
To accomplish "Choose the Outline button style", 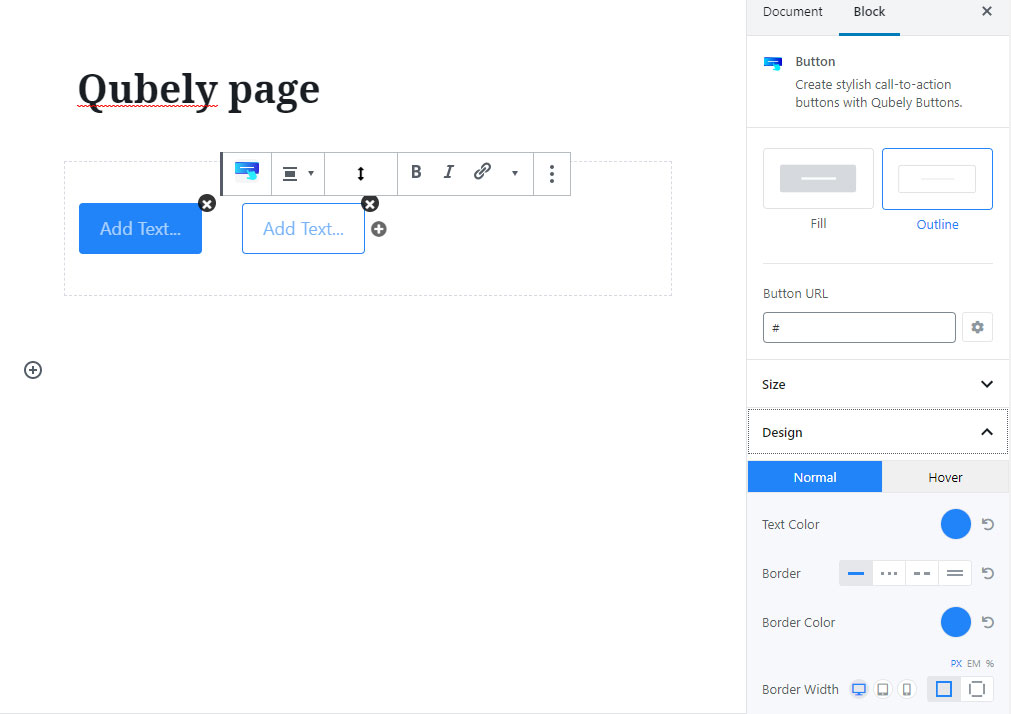I will coord(937,179).
